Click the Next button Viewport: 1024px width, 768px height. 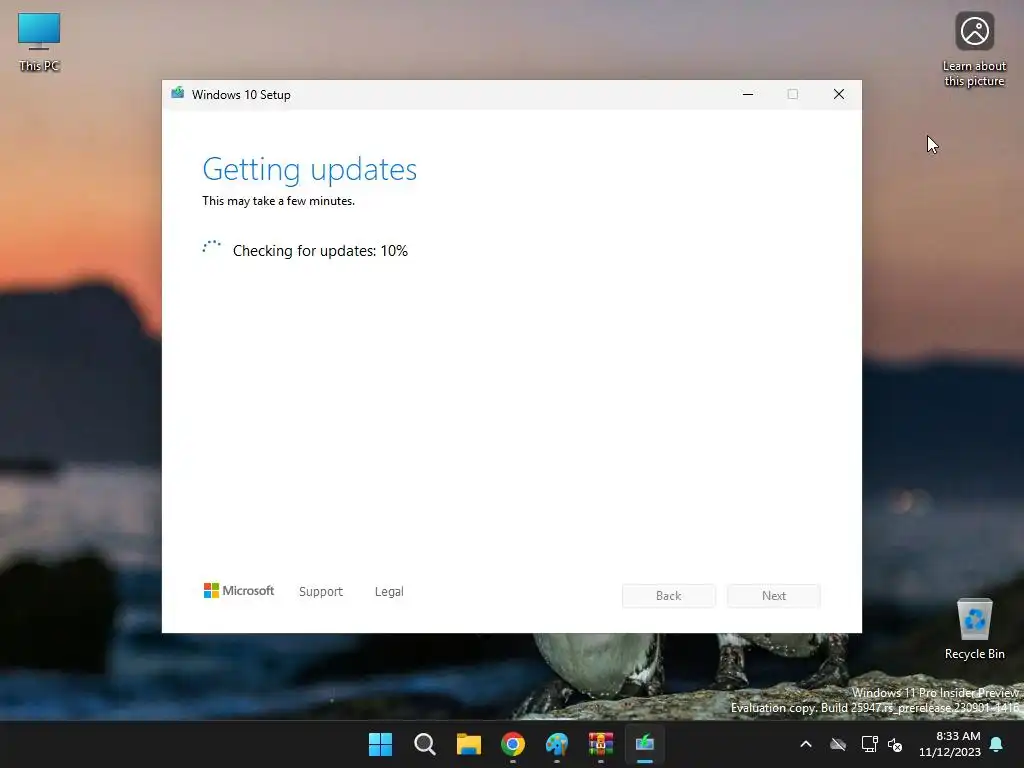click(x=774, y=596)
